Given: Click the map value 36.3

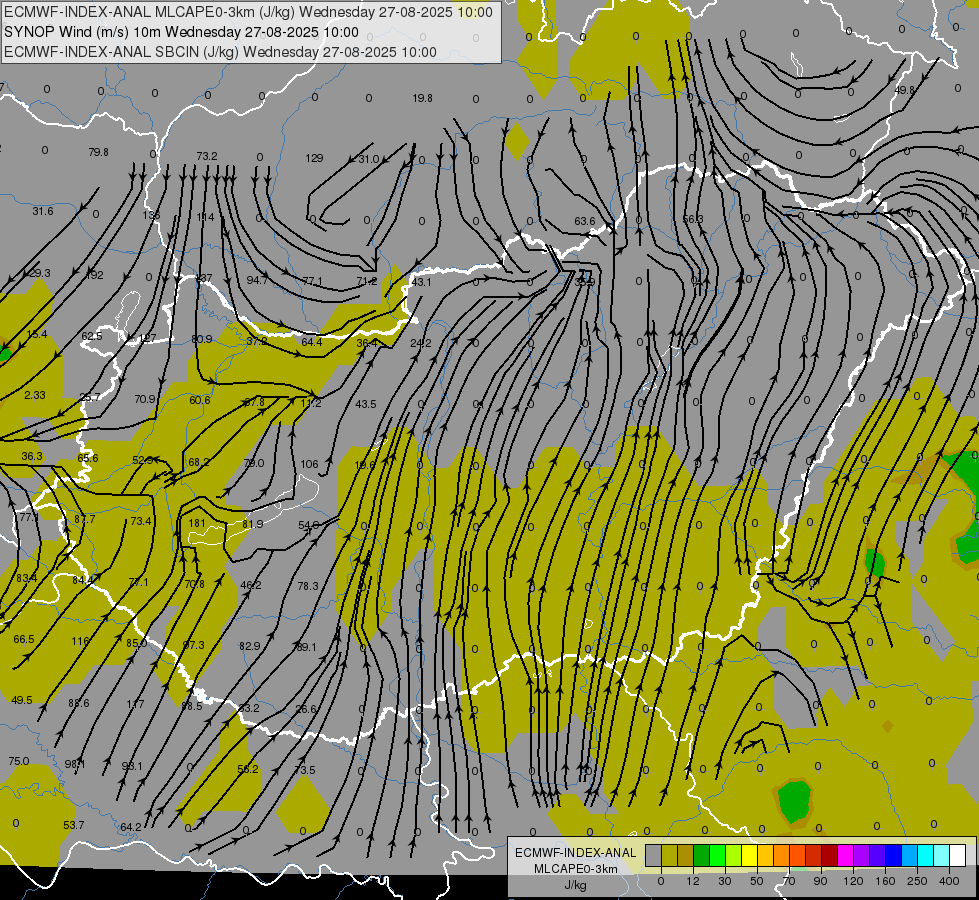Looking at the screenshot, I should click(x=32, y=456).
